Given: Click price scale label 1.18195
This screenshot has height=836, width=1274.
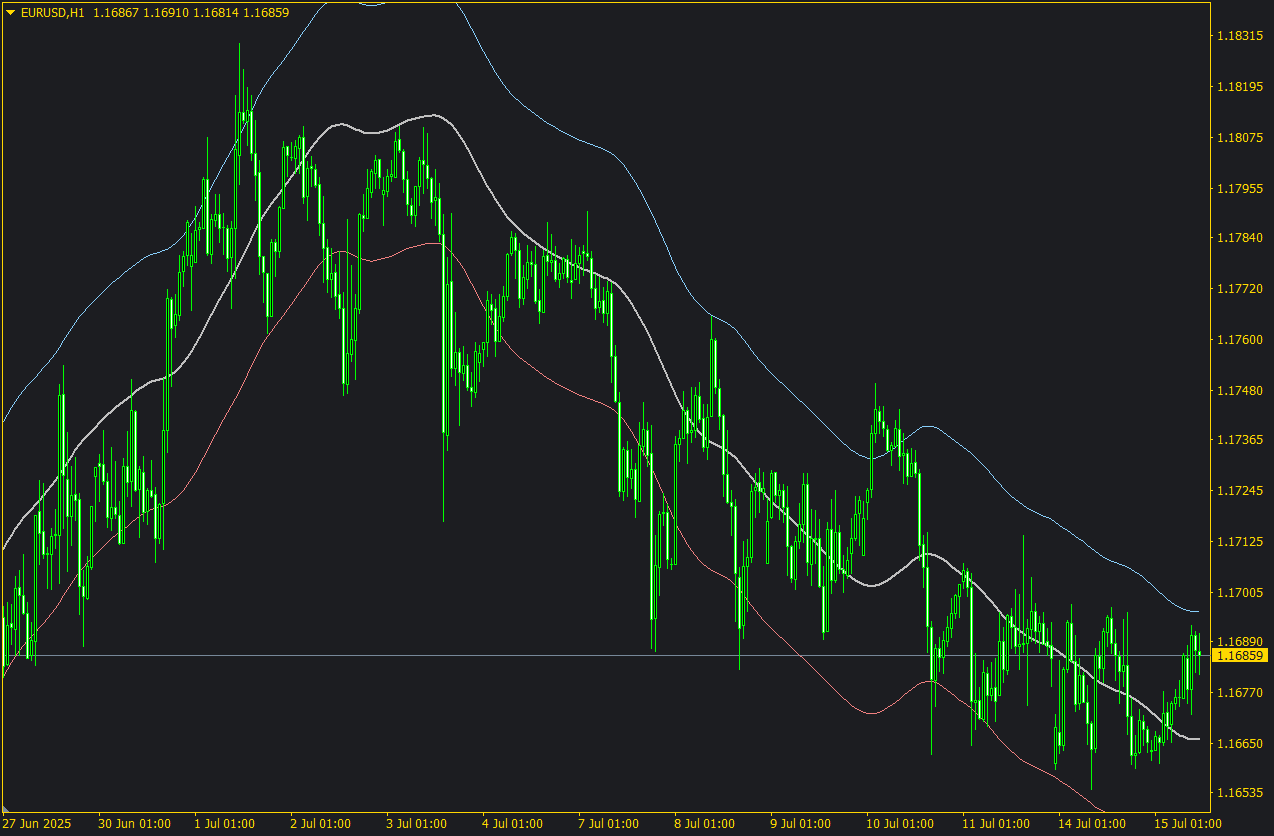Looking at the screenshot, I should pyautogui.click(x=1238, y=87).
